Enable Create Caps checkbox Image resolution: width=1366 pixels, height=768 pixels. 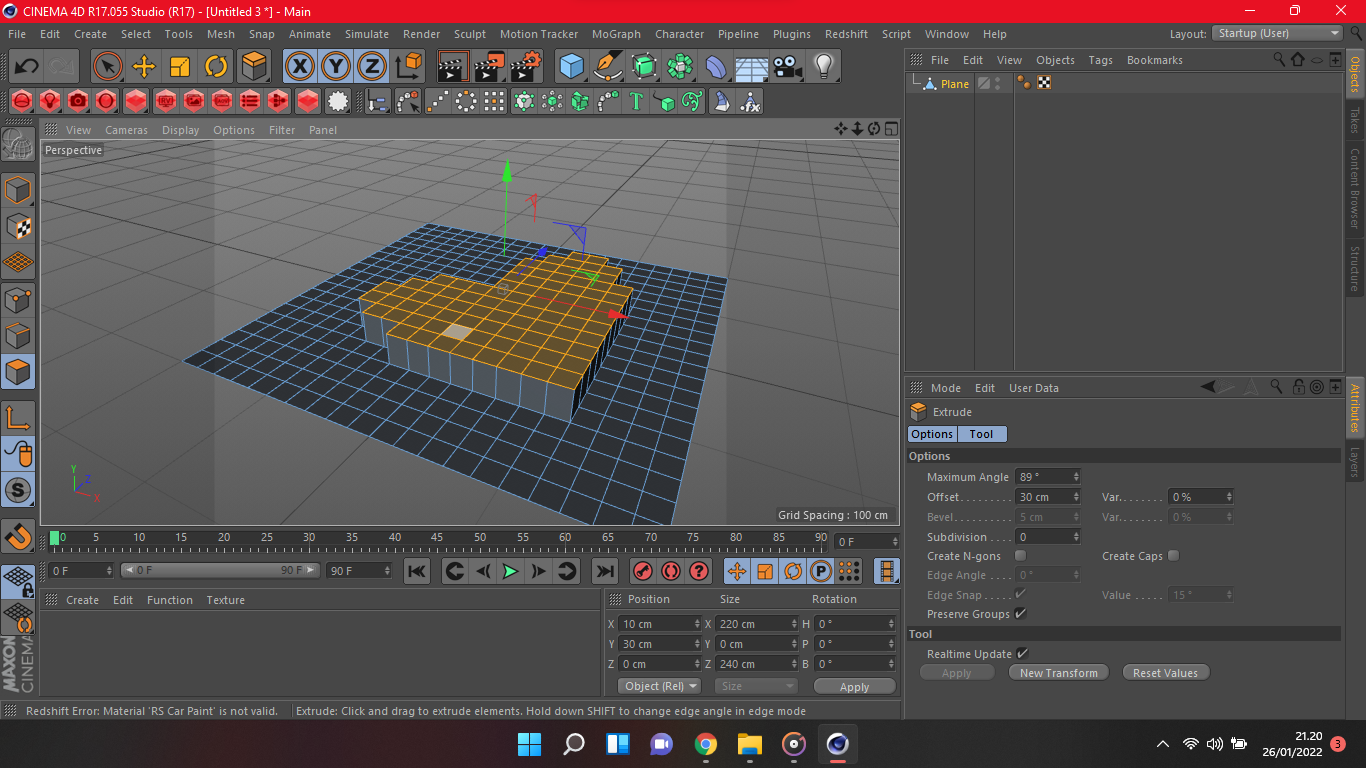coord(1174,556)
